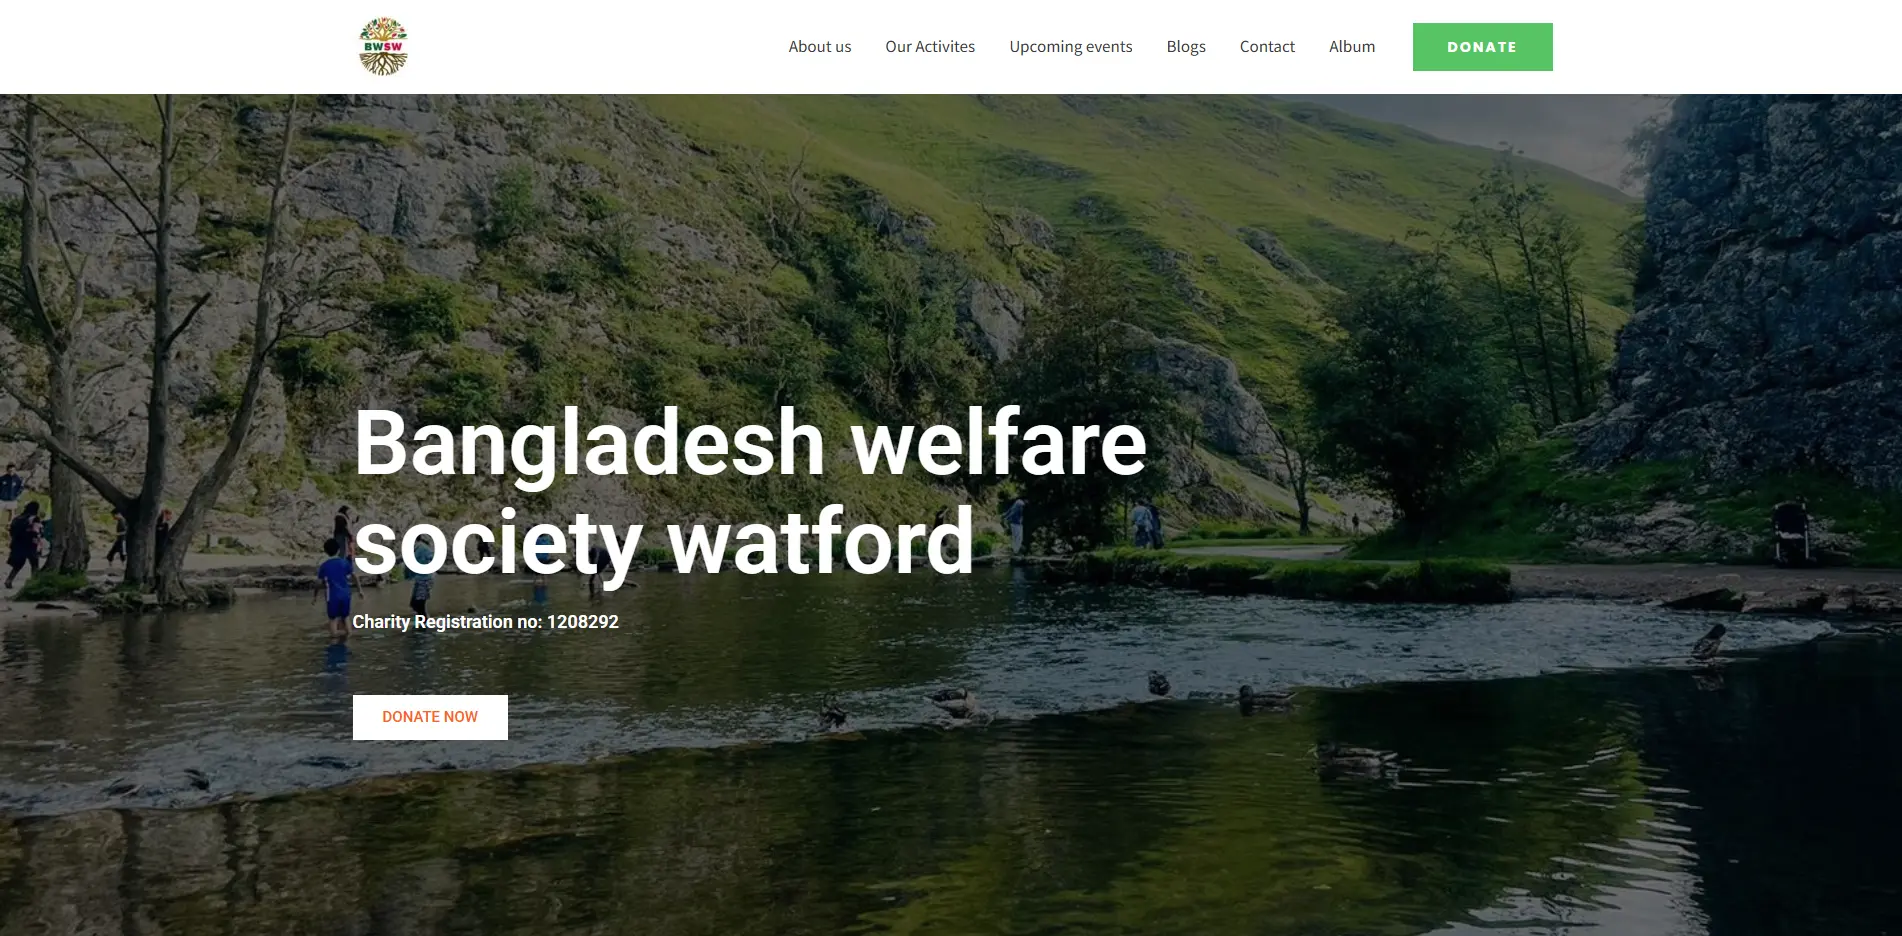The width and height of the screenshot is (1902, 936).
Task: View the Album page
Action: point(1352,47)
